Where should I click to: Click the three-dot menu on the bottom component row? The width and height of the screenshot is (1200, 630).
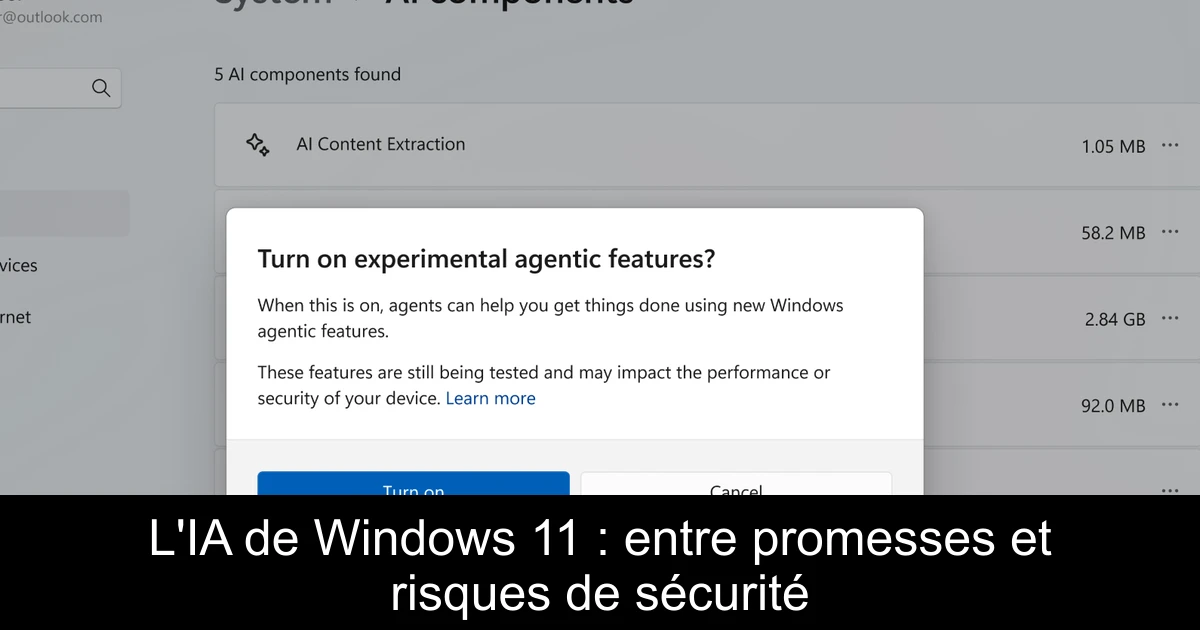coord(1170,490)
